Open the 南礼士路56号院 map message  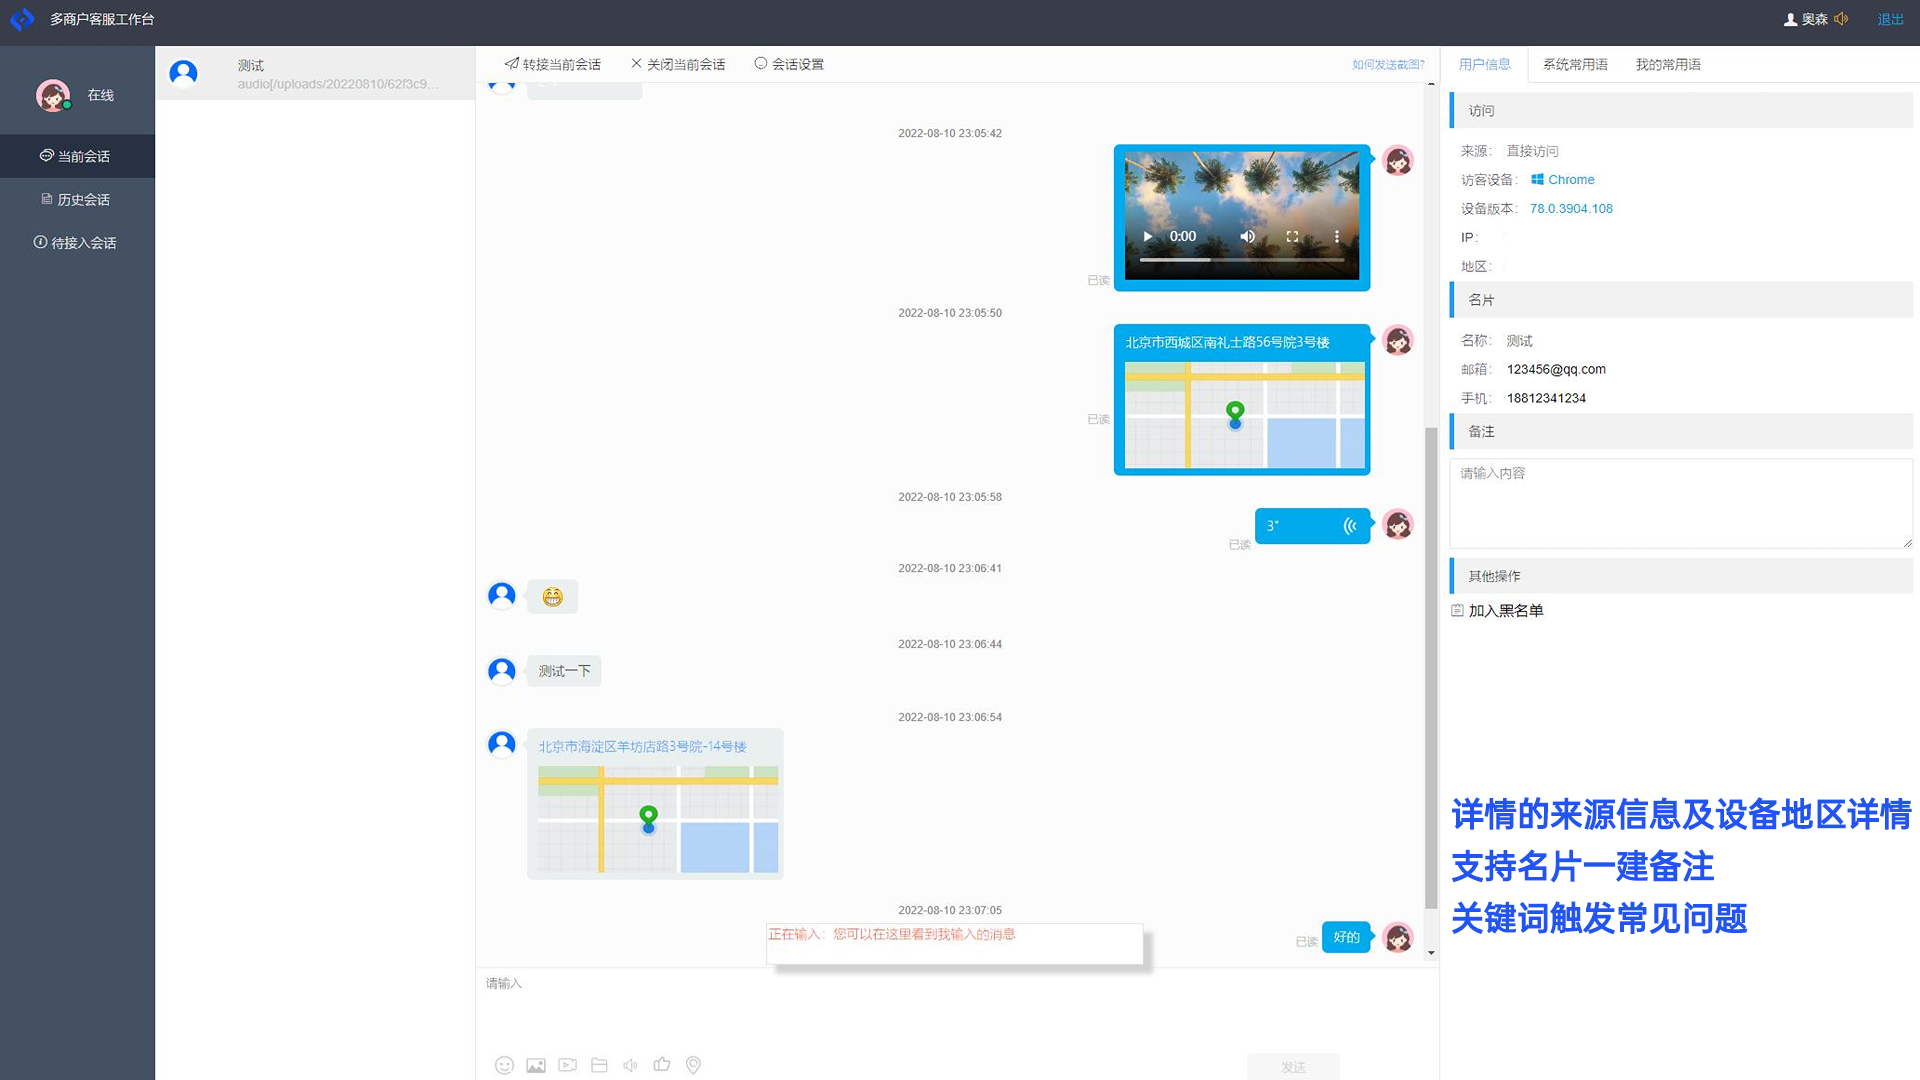(1242, 399)
